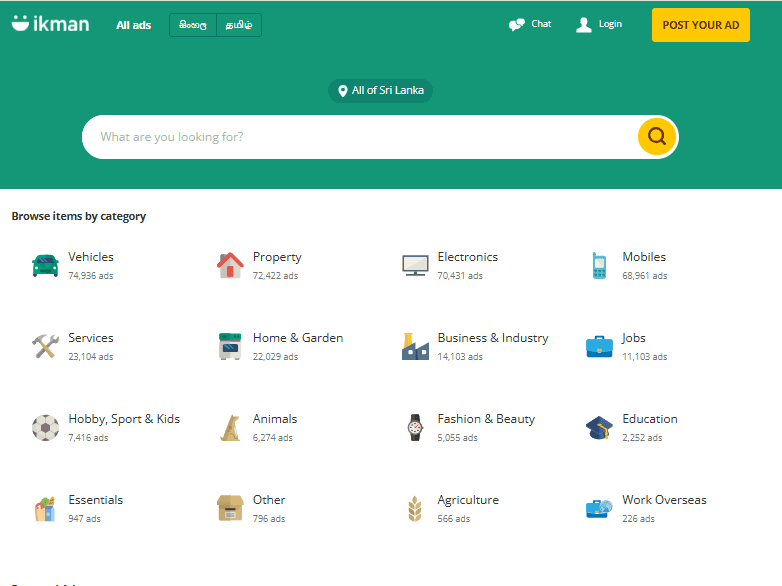Open the Work Overseas category link
This screenshot has height=586, width=782.
664,500
